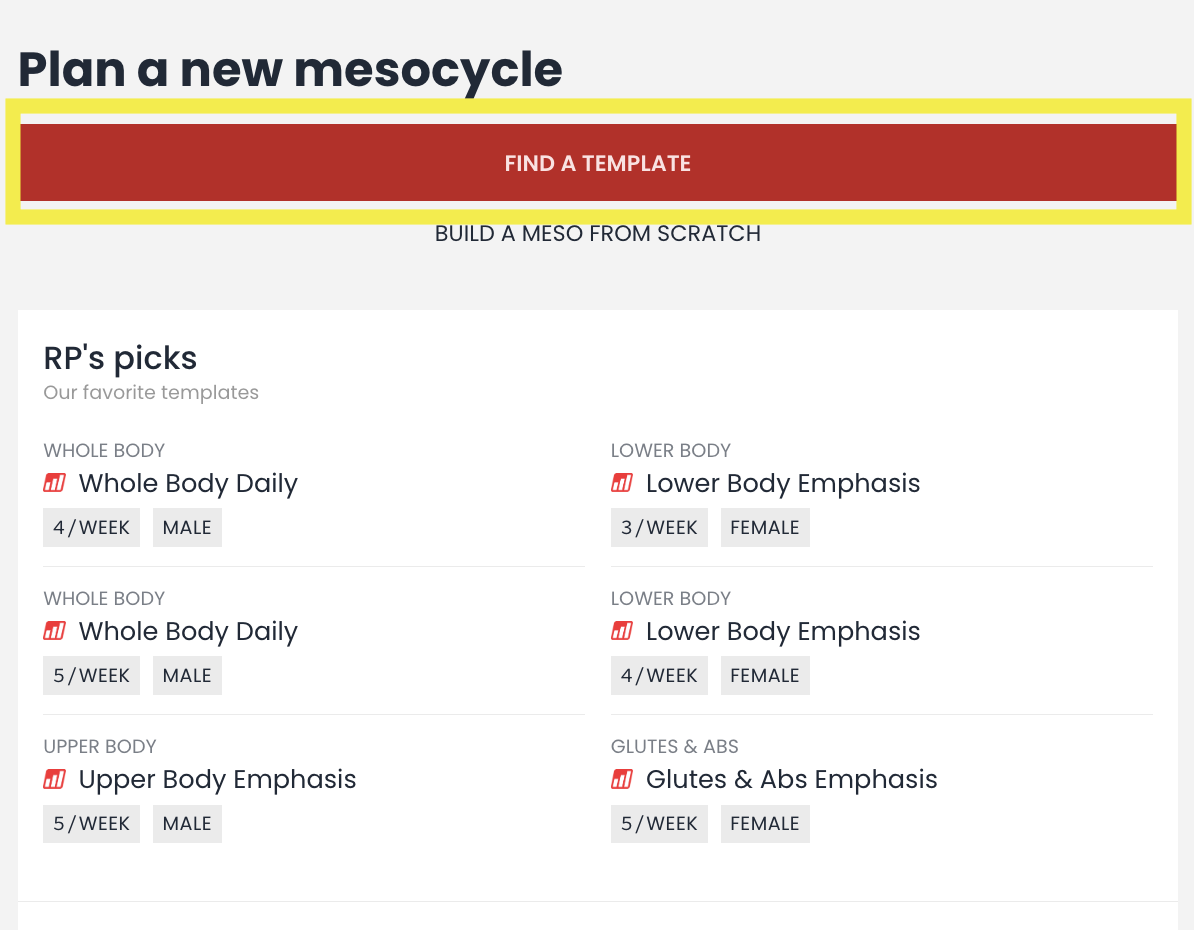Viewport: 1194px width, 930px height.
Task: Open the Upper Body Emphasis template
Action: (x=217, y=780)
